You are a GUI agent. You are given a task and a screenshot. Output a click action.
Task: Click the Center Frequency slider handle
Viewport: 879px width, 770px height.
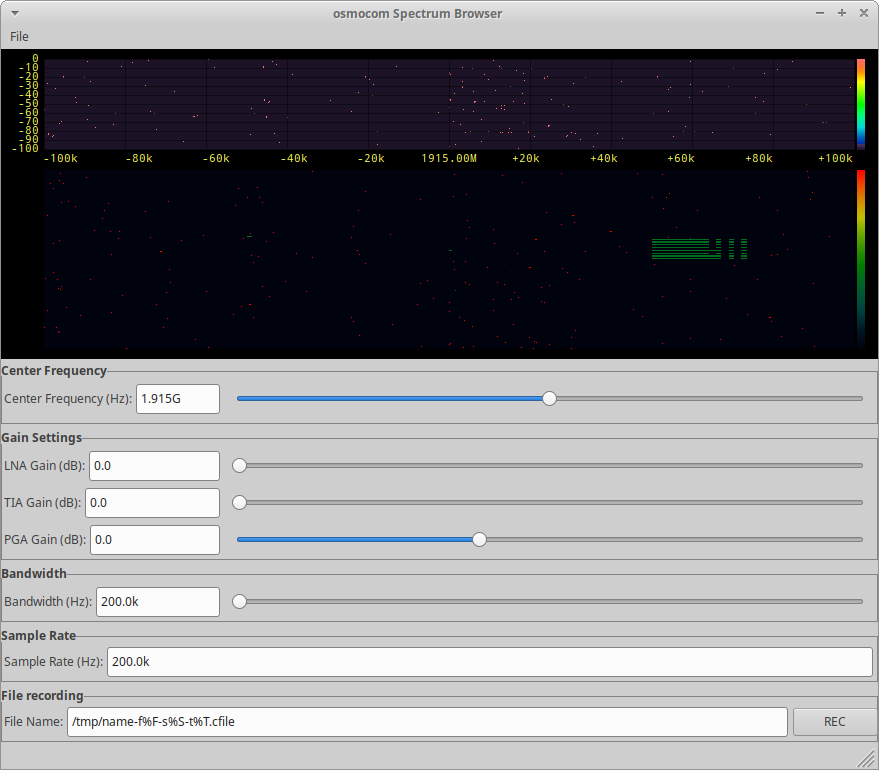coord(549,398)
